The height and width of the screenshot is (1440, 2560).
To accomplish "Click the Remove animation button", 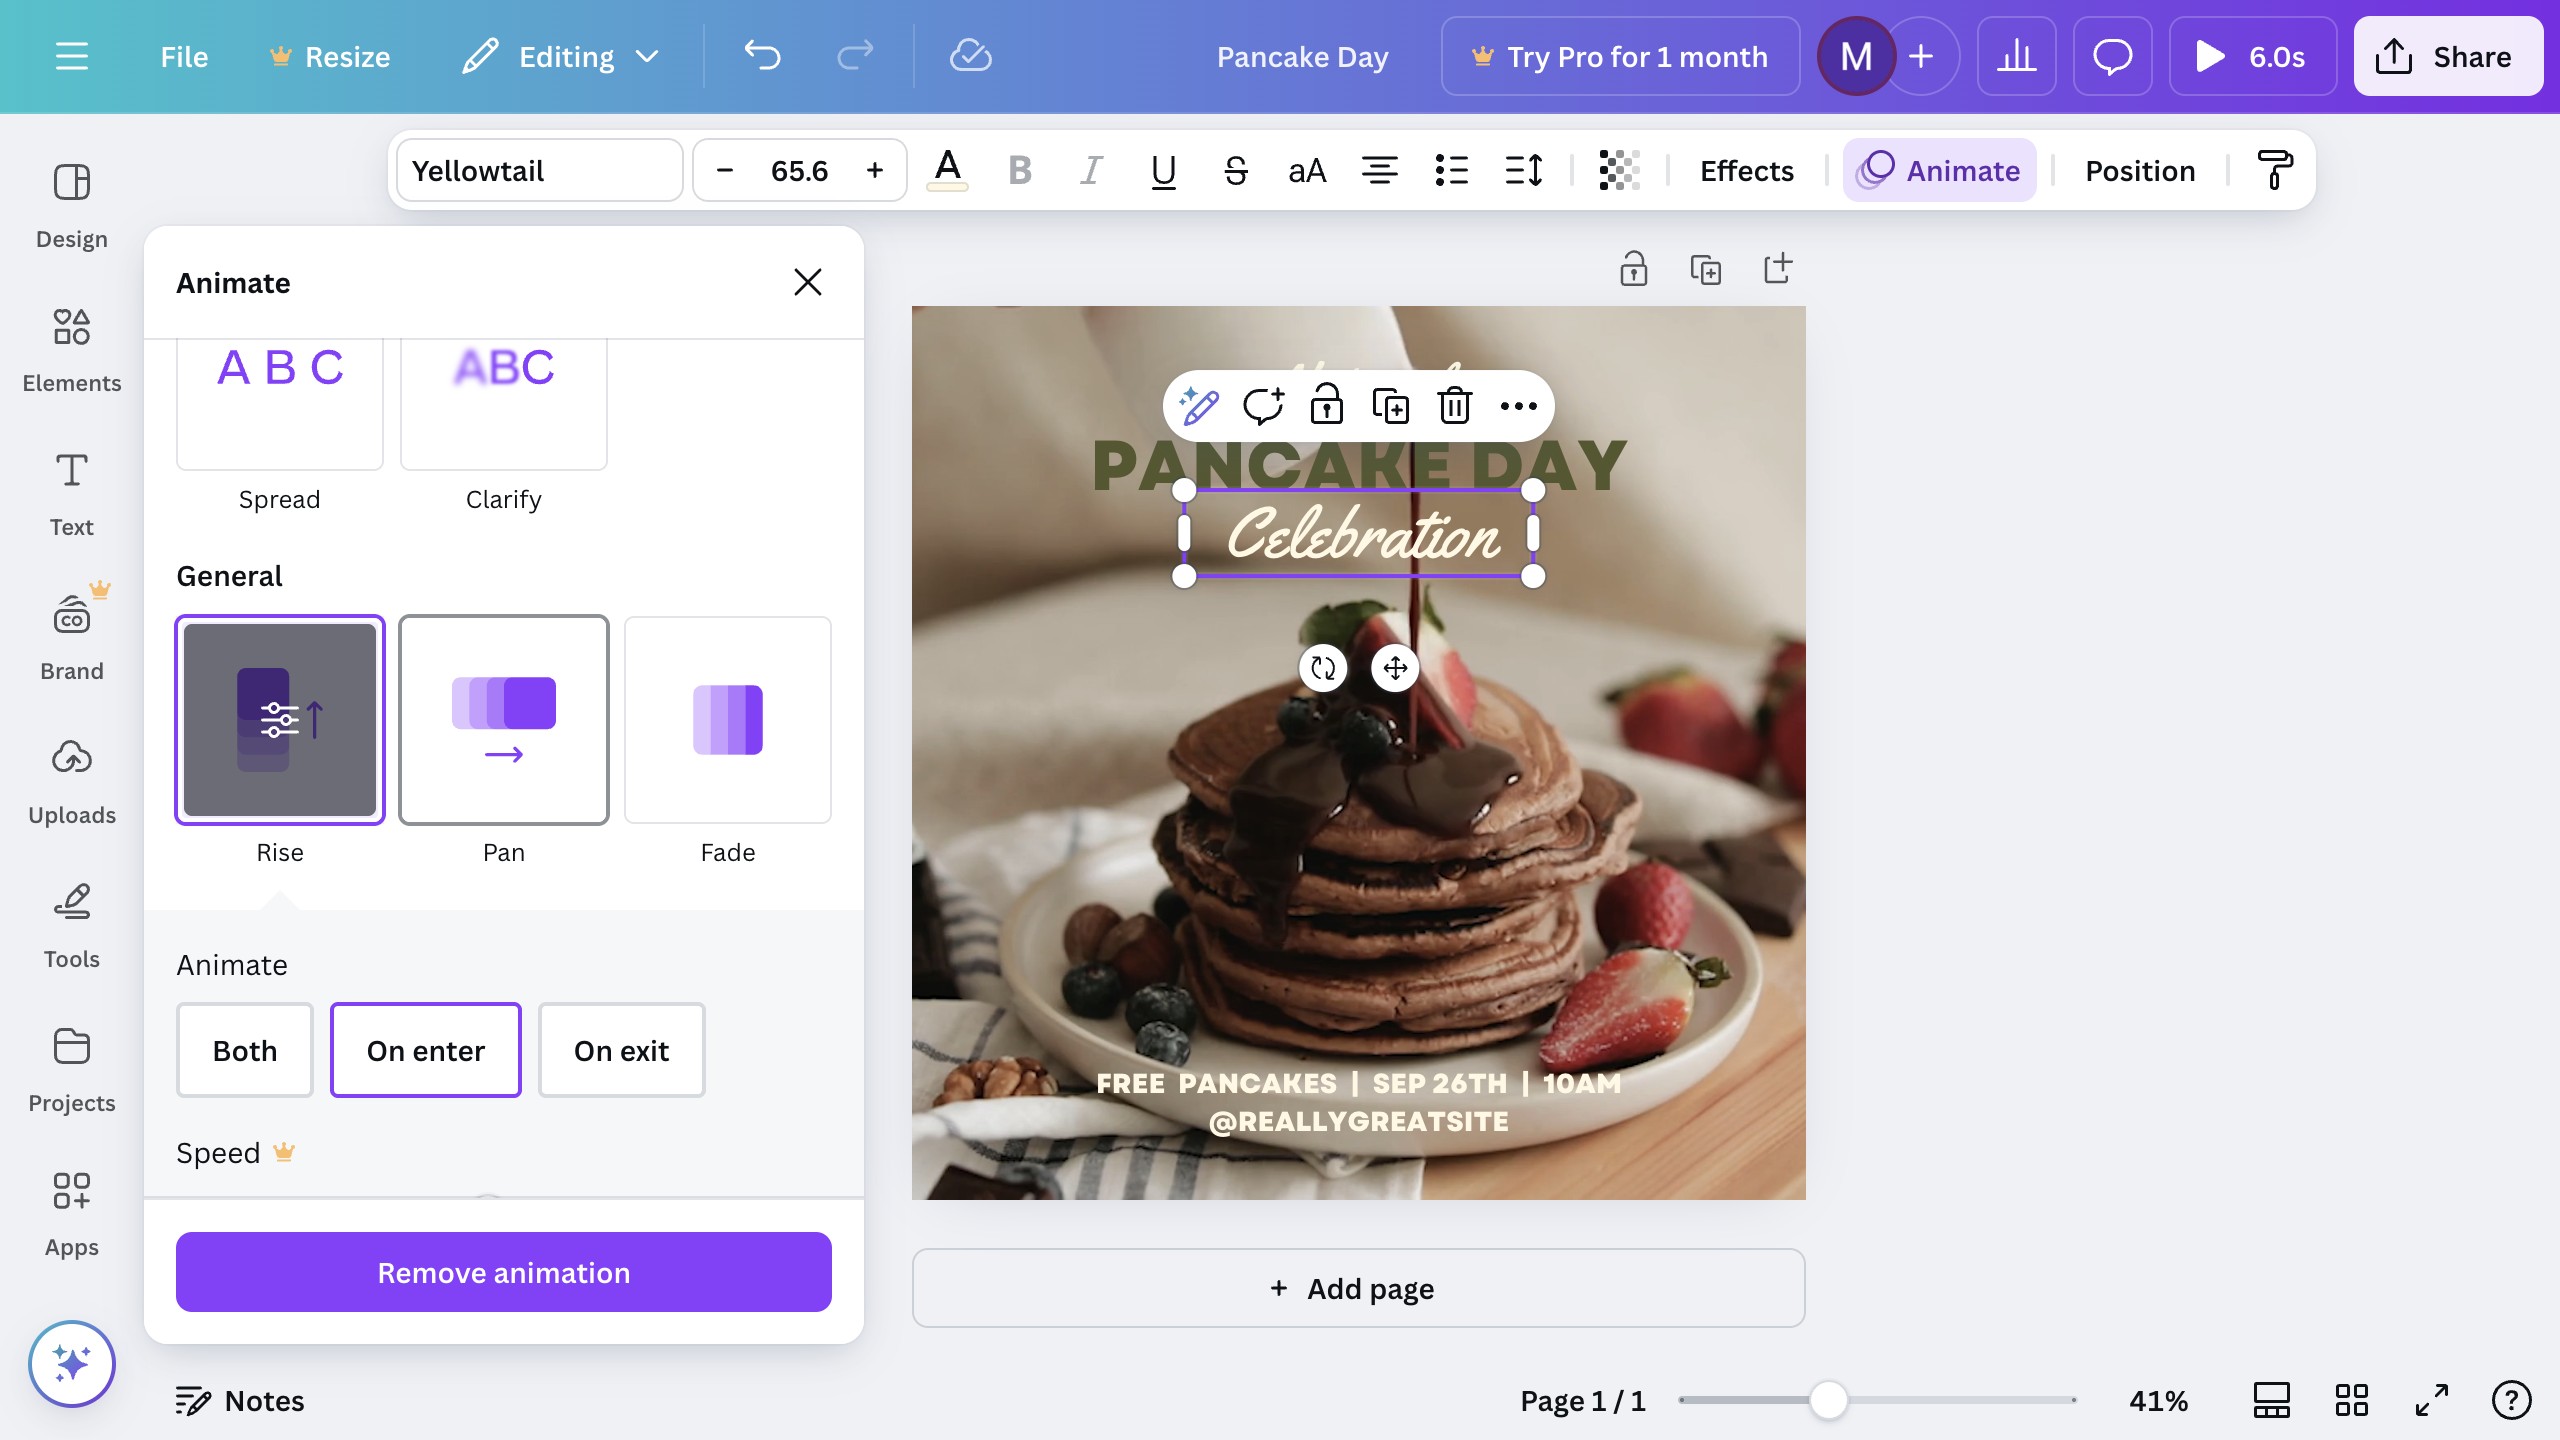I will [x=504, y=1272].
